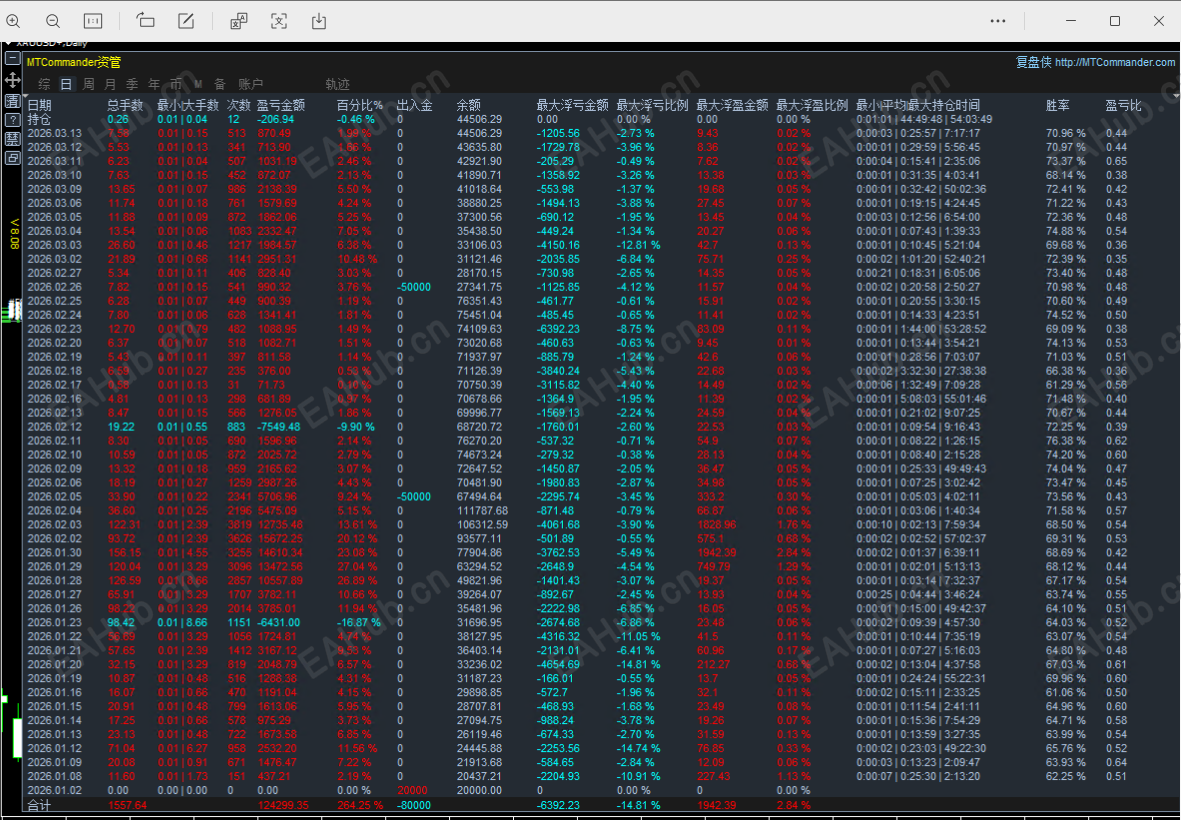
Task: Click the overlapping windows sidebar icon
Action: (x=12, y=158)
